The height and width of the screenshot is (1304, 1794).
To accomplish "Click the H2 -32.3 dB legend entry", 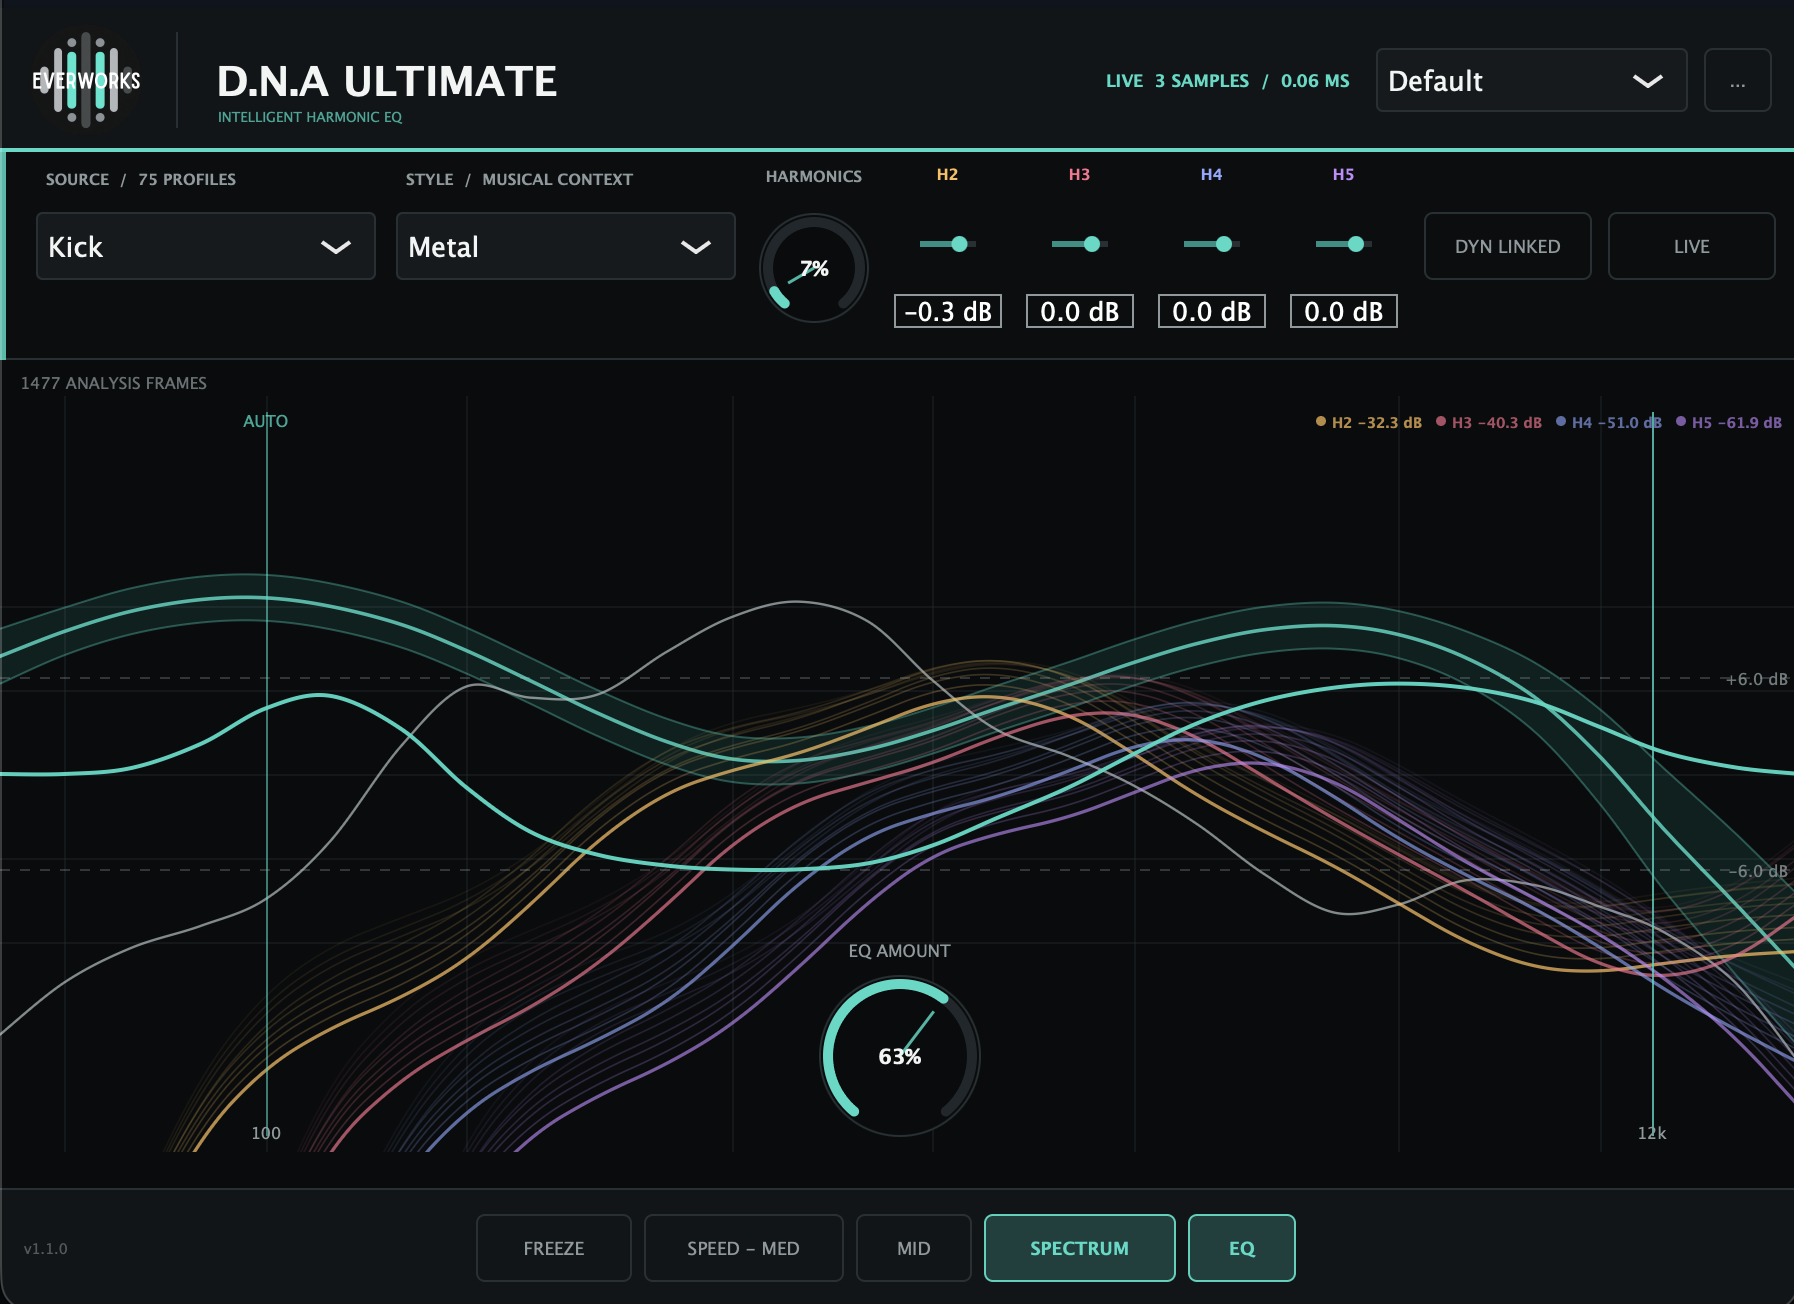I will [1368, 422].
